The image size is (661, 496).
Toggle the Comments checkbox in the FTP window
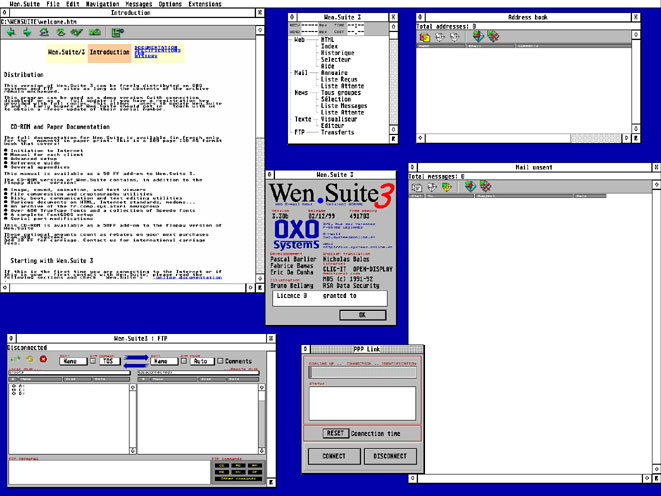tap(220, 361)
